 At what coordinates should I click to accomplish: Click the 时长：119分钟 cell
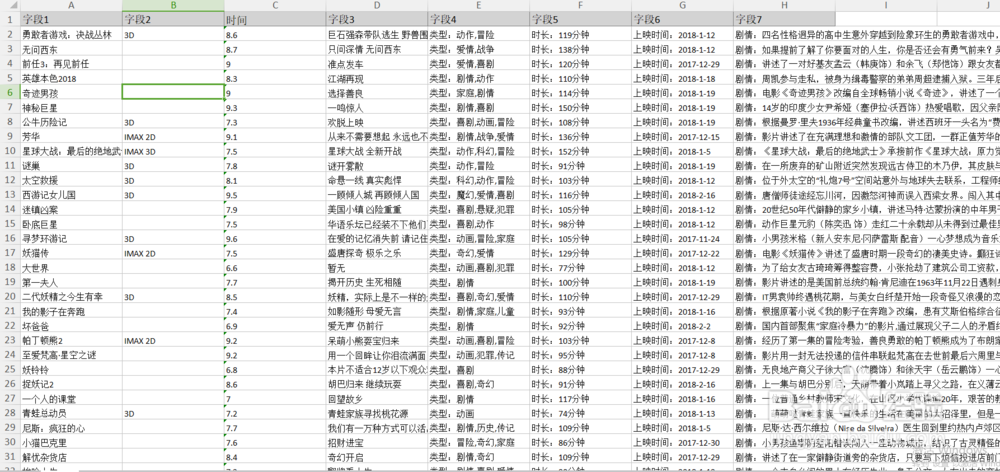(580, 34)
